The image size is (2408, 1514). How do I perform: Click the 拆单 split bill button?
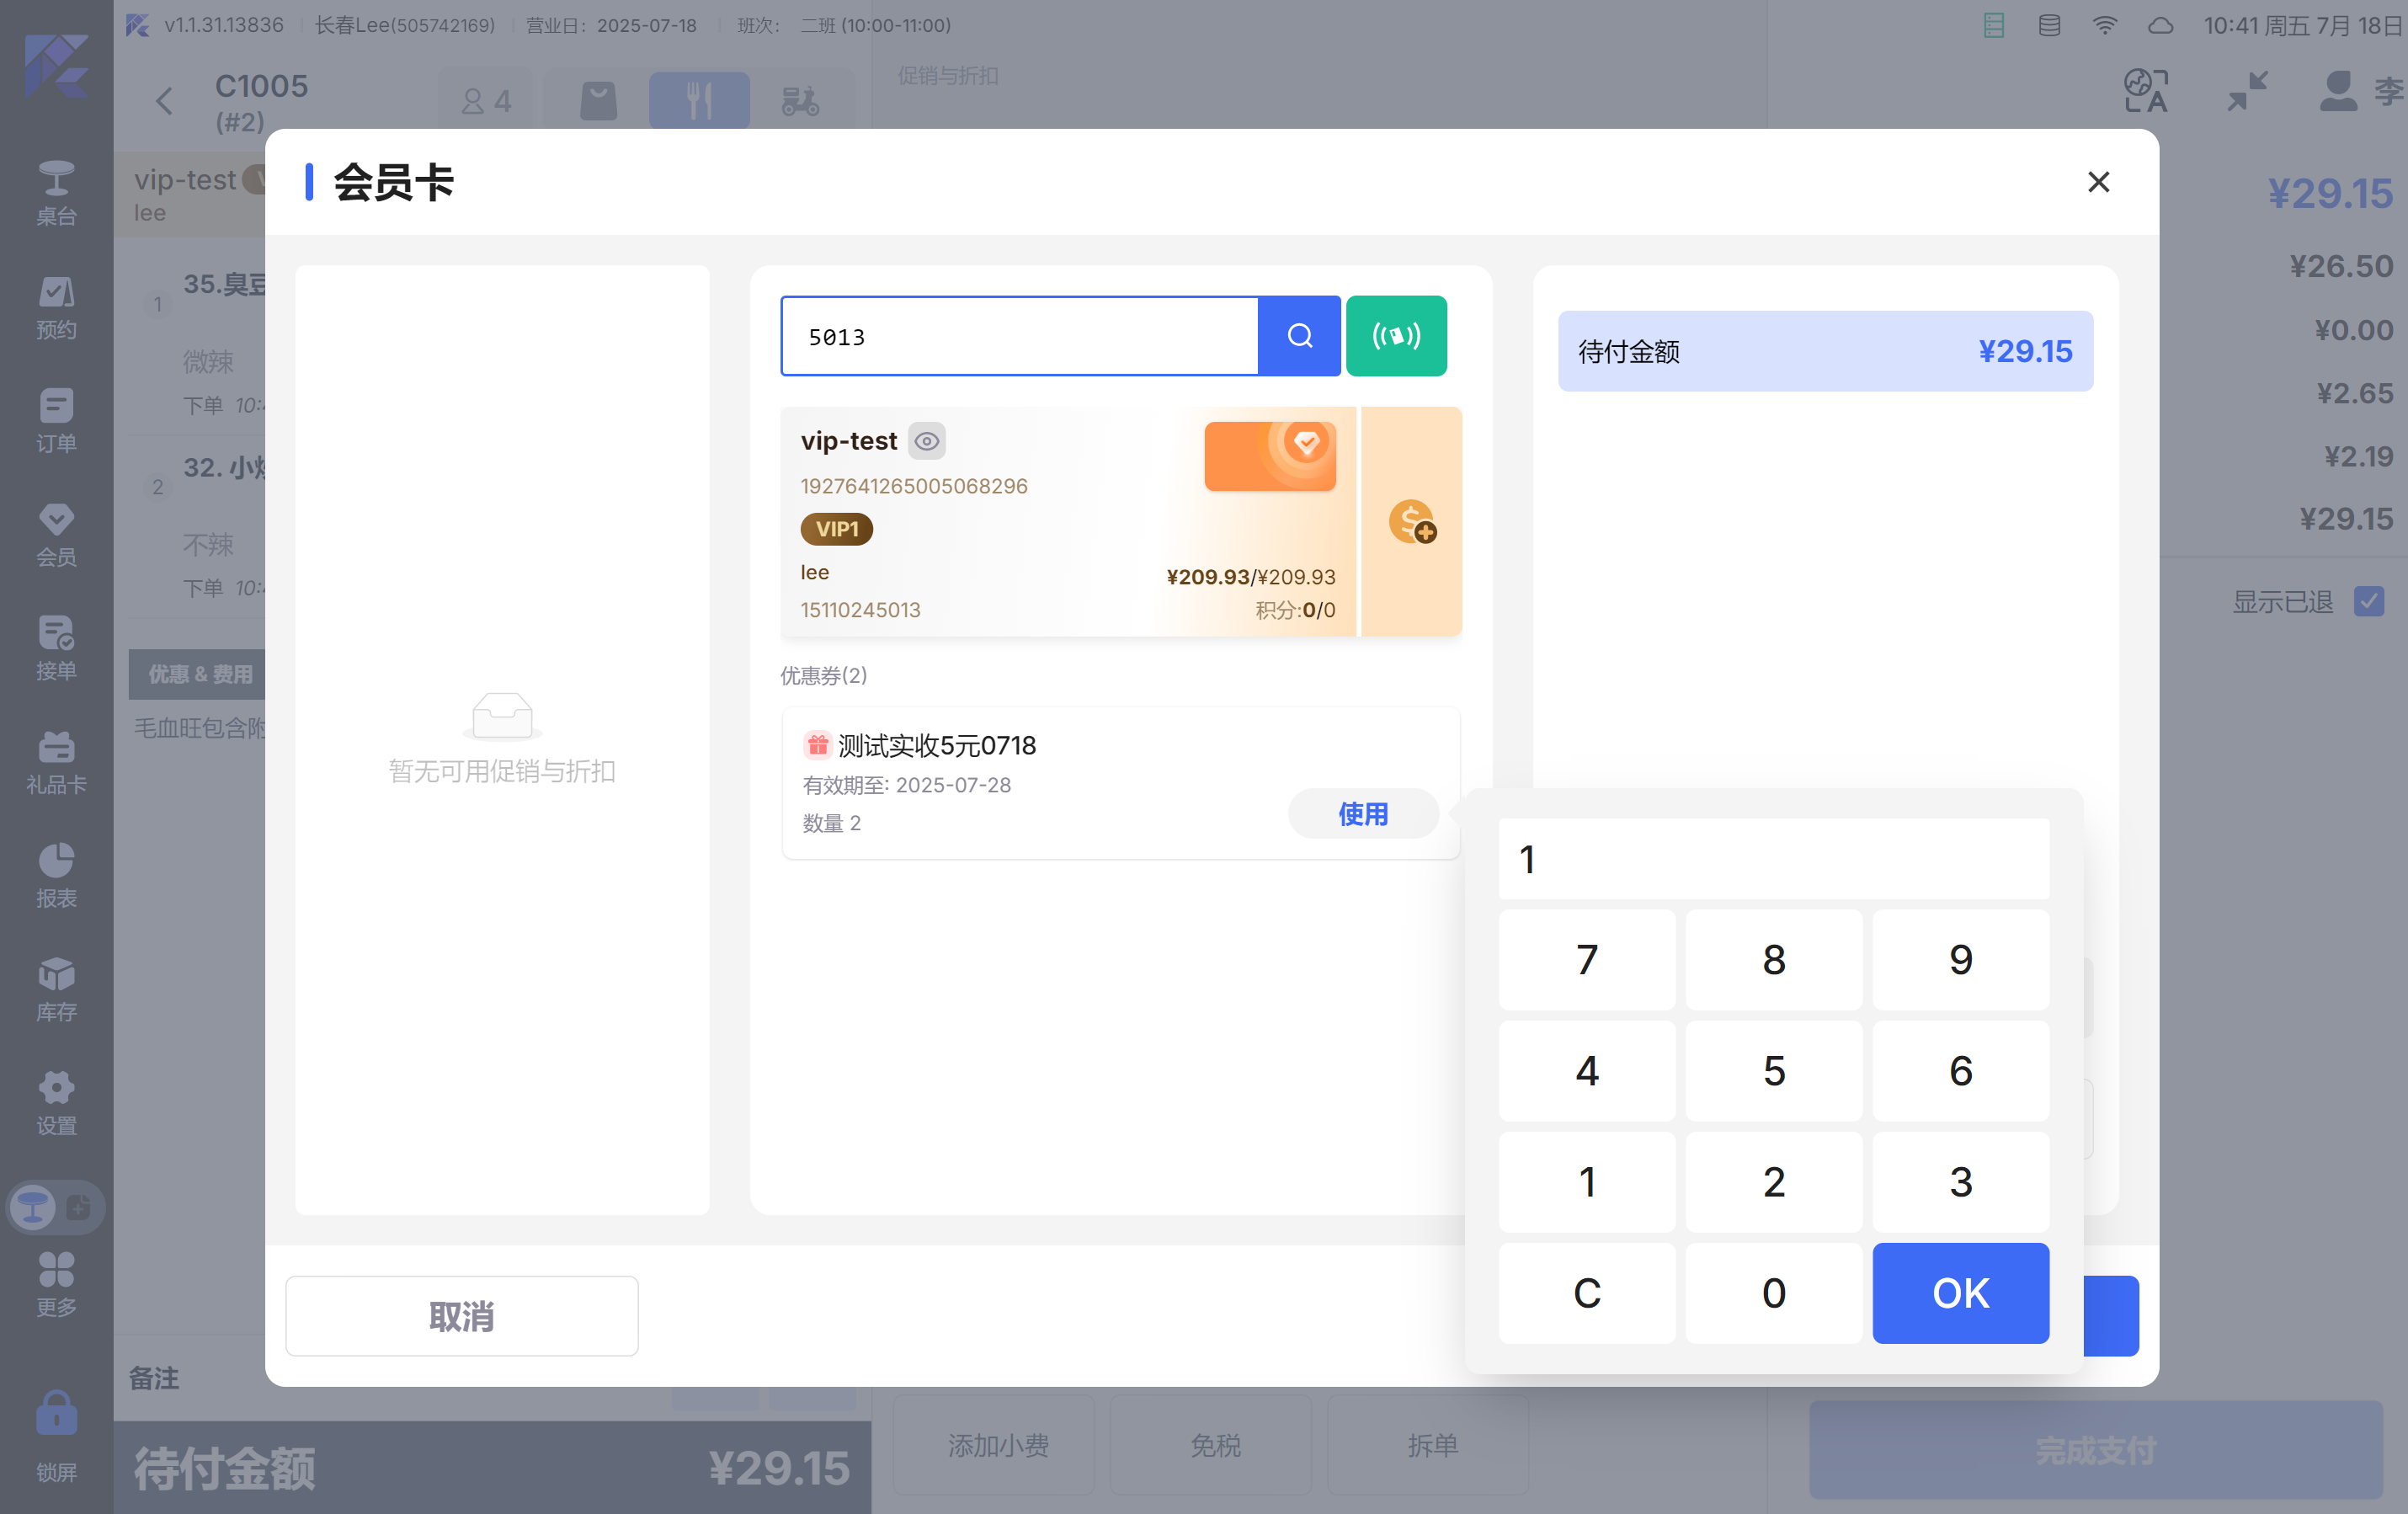pyautogui.click(x=1431, y=1445)
